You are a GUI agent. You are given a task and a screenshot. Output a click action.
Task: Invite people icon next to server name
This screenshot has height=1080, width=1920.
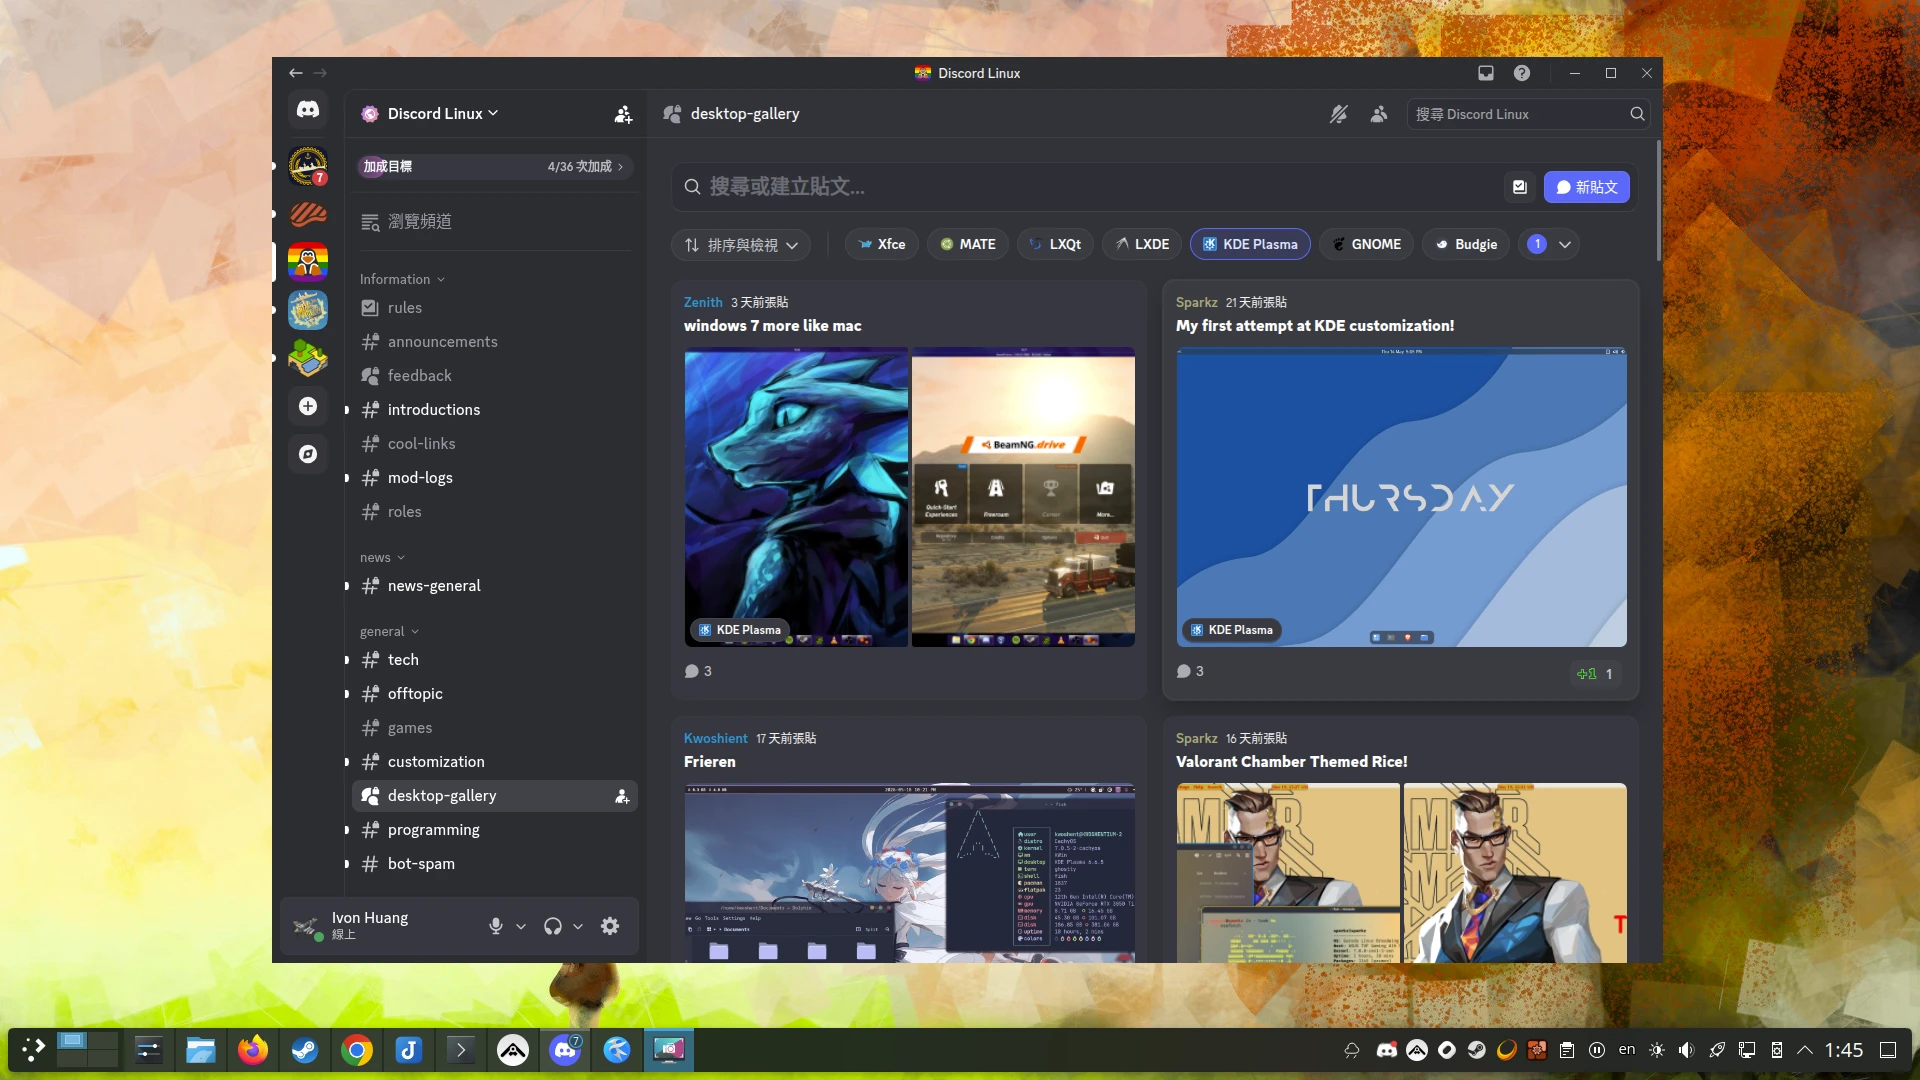click(x=623, y=114)
